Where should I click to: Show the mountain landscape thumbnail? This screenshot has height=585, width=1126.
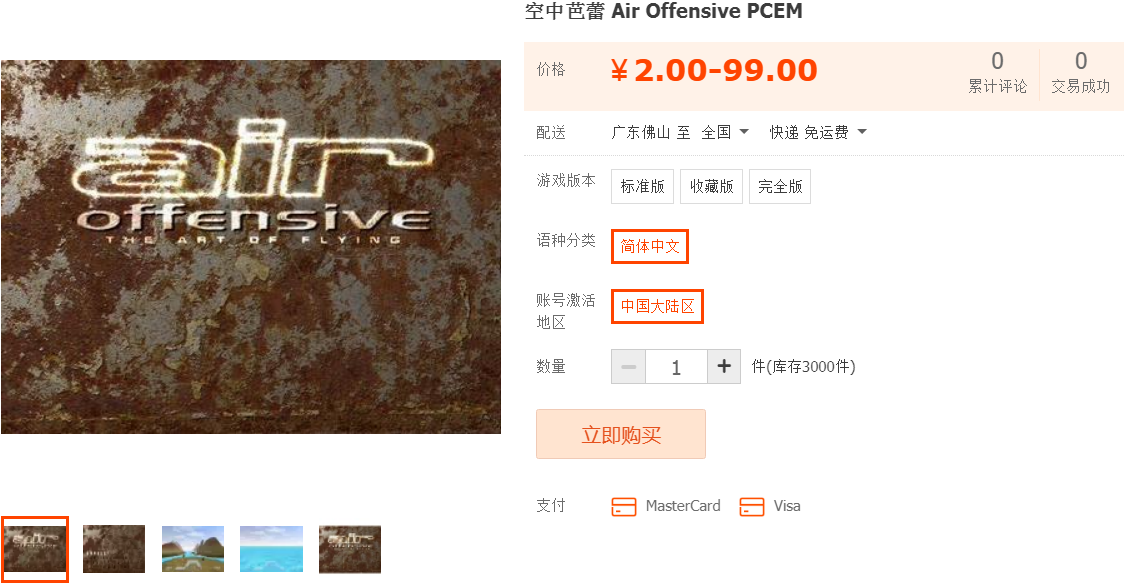point(192,549)
